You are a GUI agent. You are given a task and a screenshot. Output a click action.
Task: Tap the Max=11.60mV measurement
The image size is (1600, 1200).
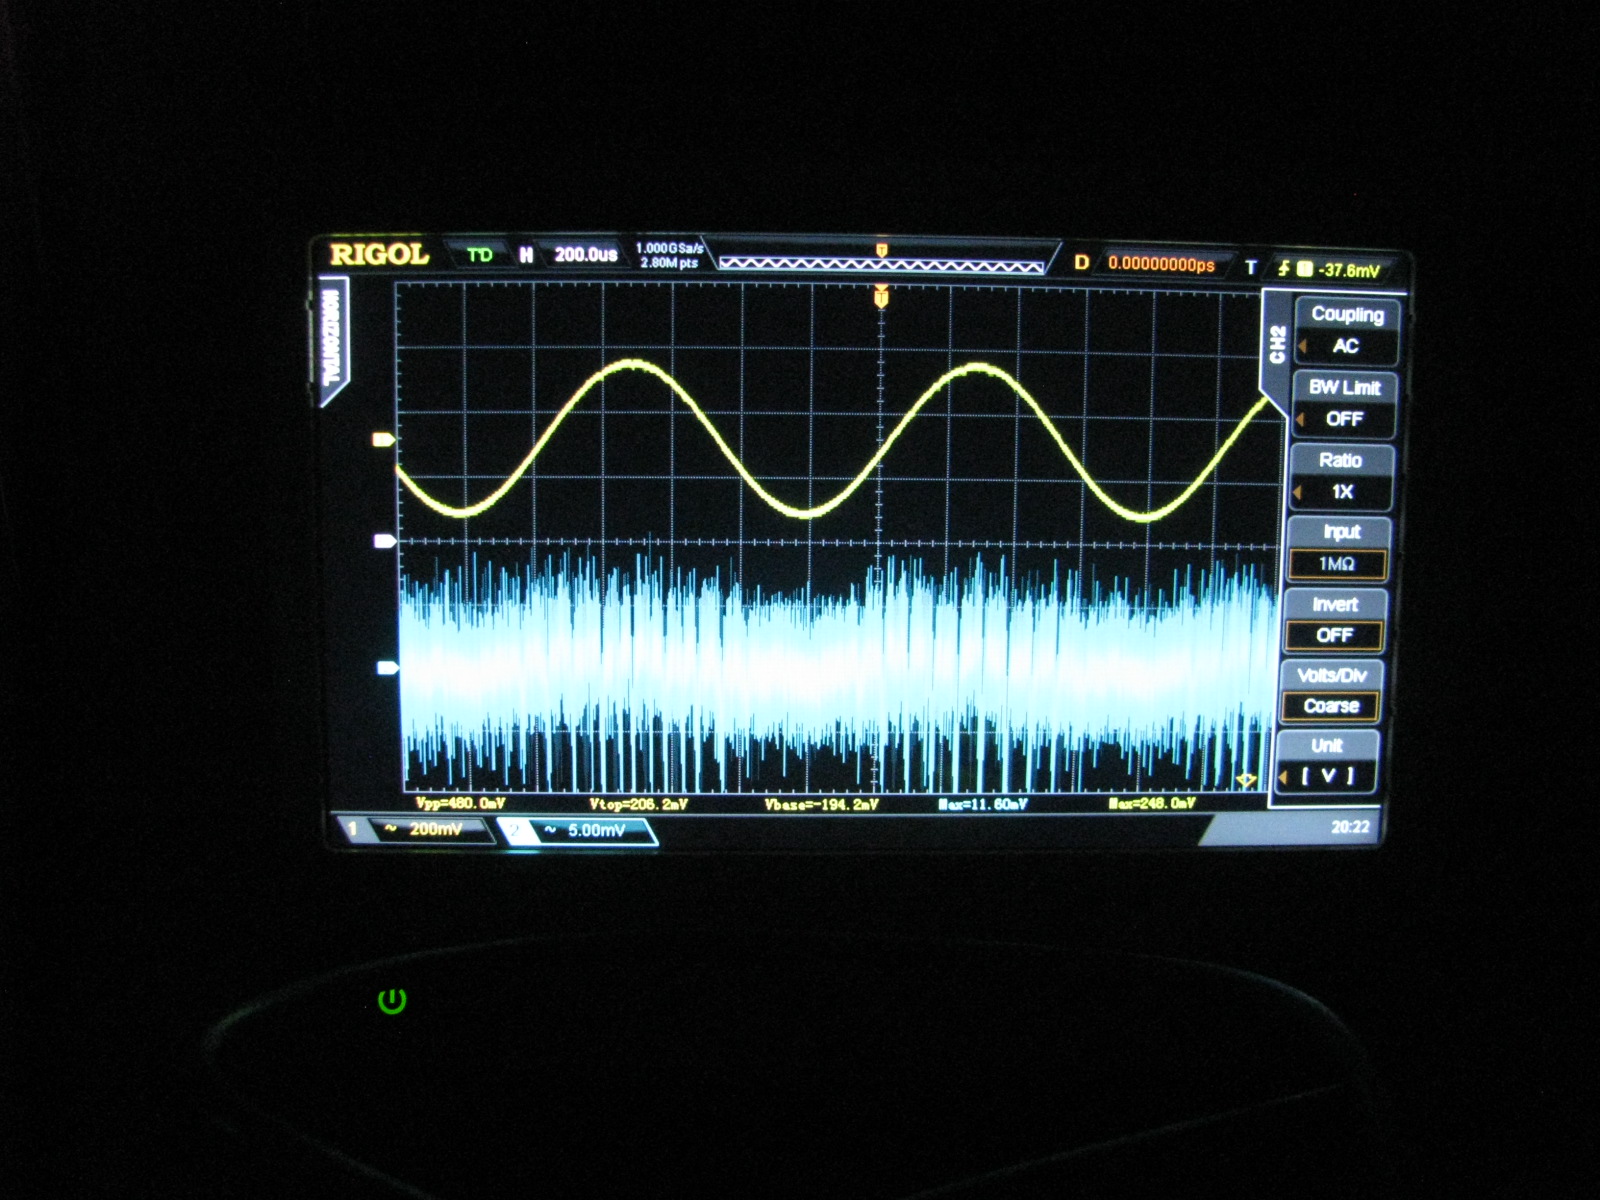(982, 804)
